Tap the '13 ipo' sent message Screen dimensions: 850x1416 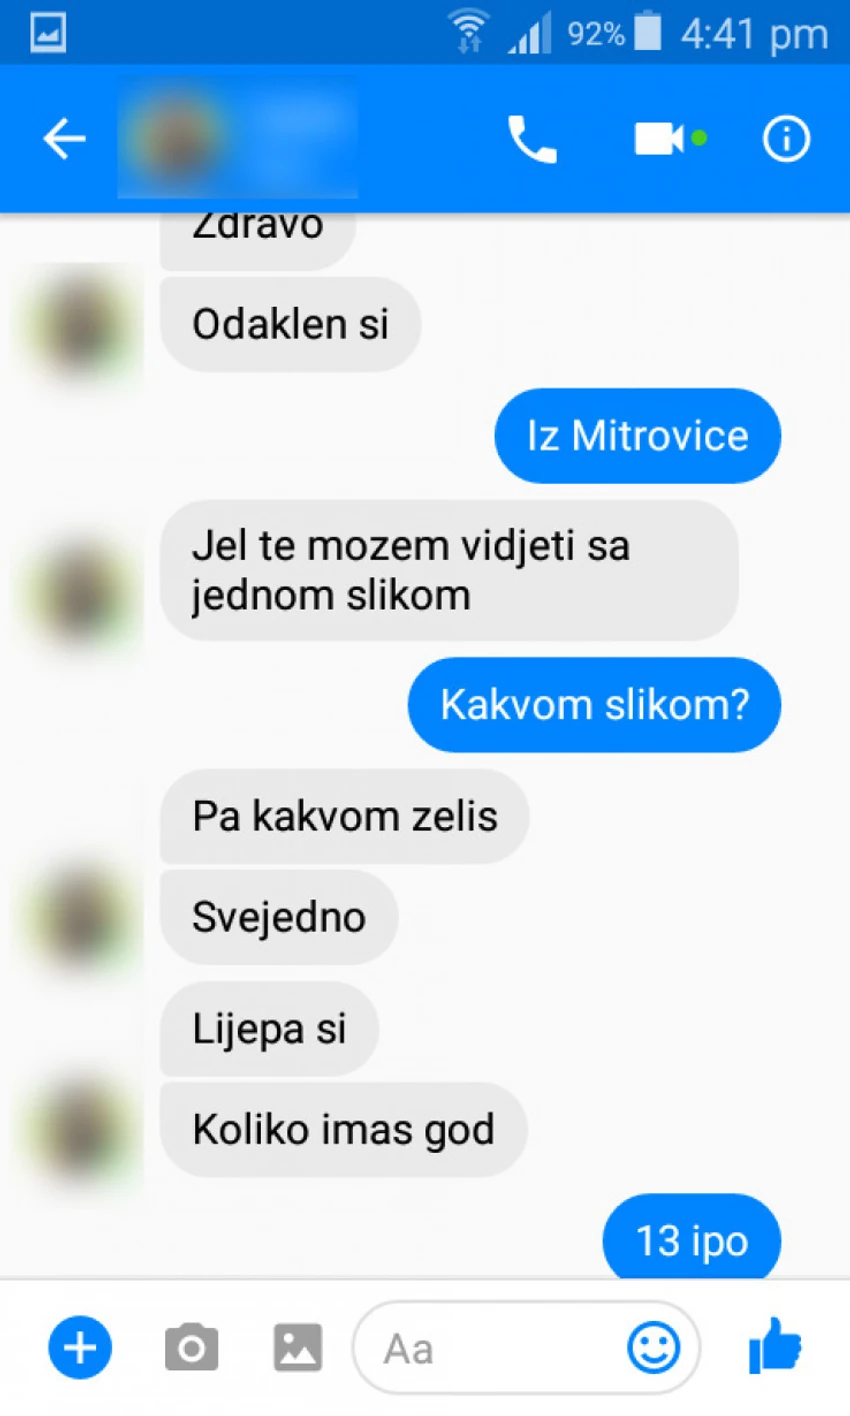tap(692, 1240)
